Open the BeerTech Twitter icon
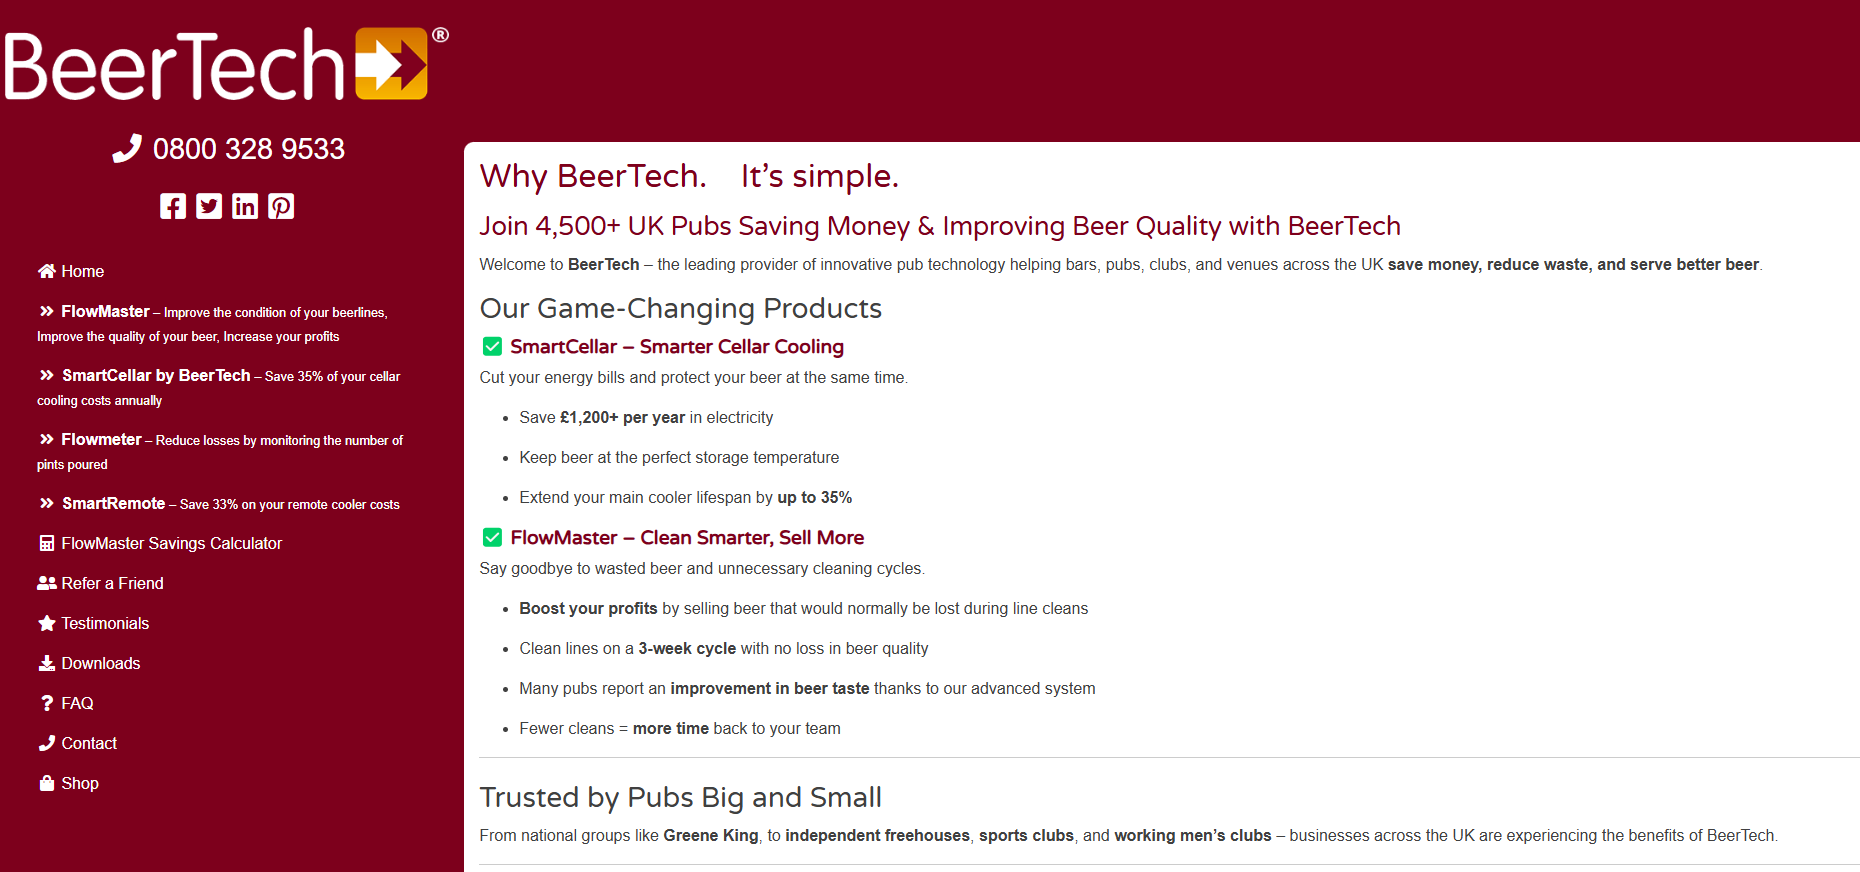This screenshot has width=1860, height=872. [209, 206]
